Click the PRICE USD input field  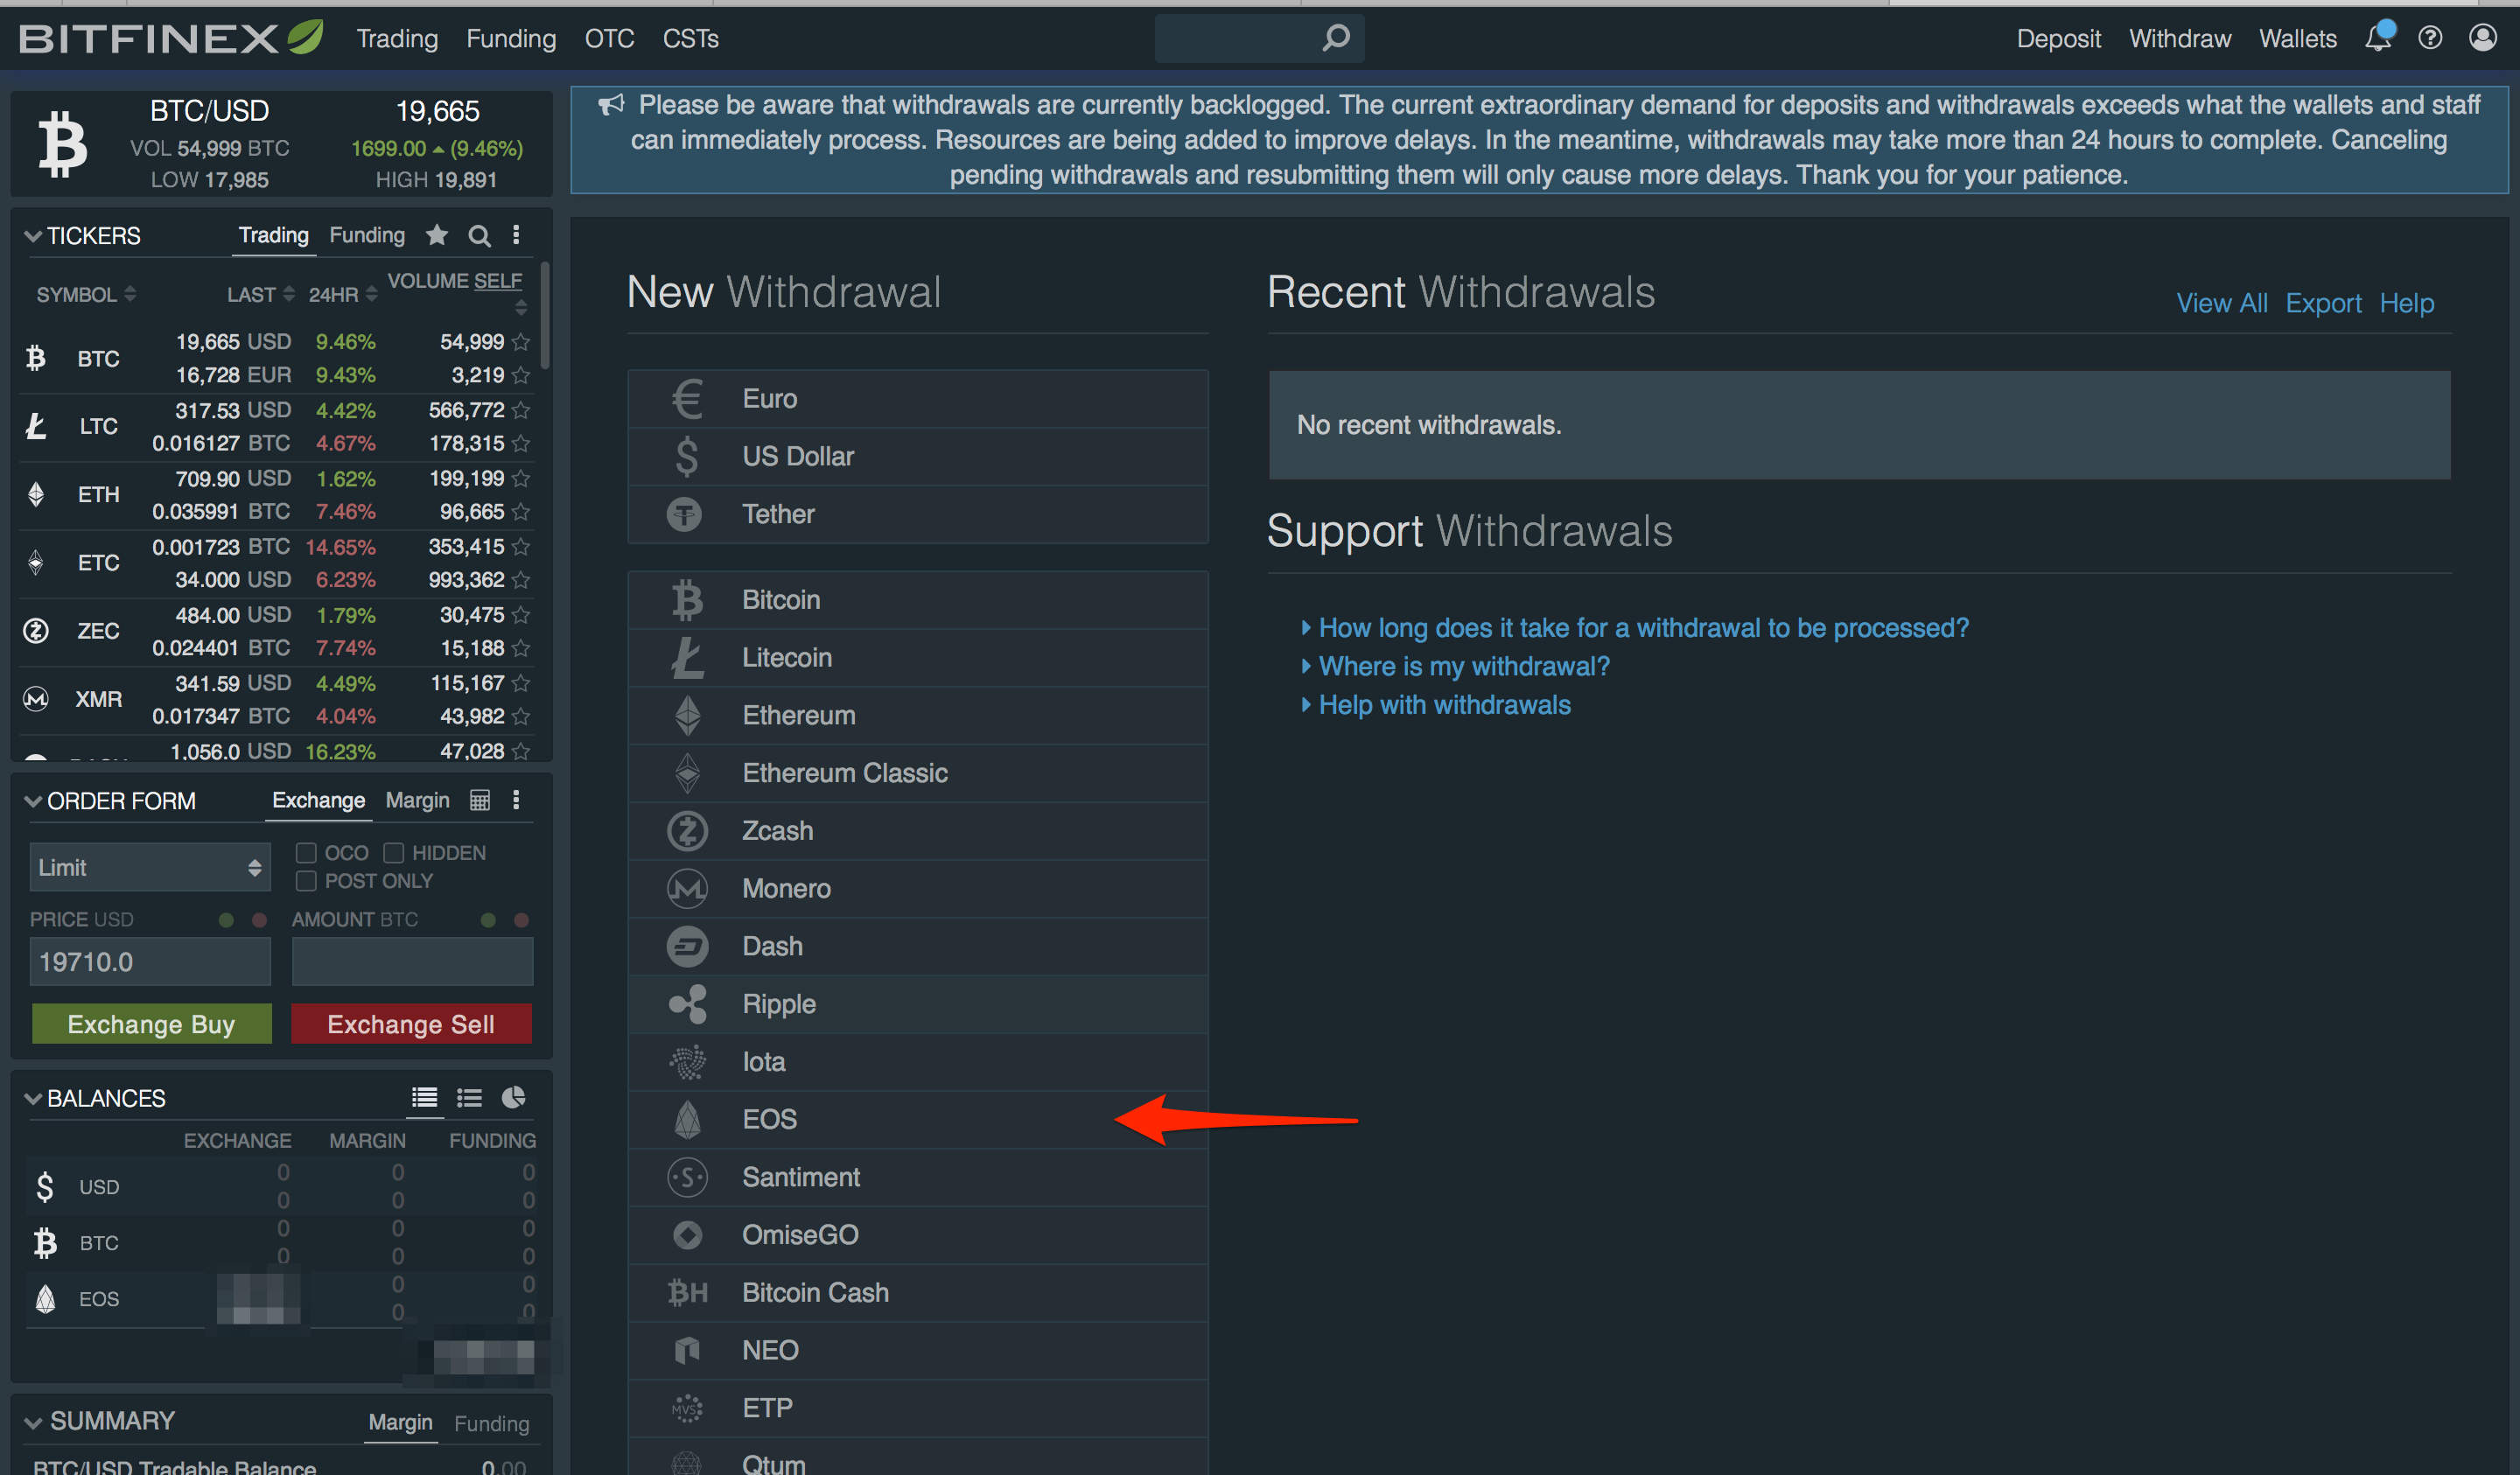click(150, 961)
